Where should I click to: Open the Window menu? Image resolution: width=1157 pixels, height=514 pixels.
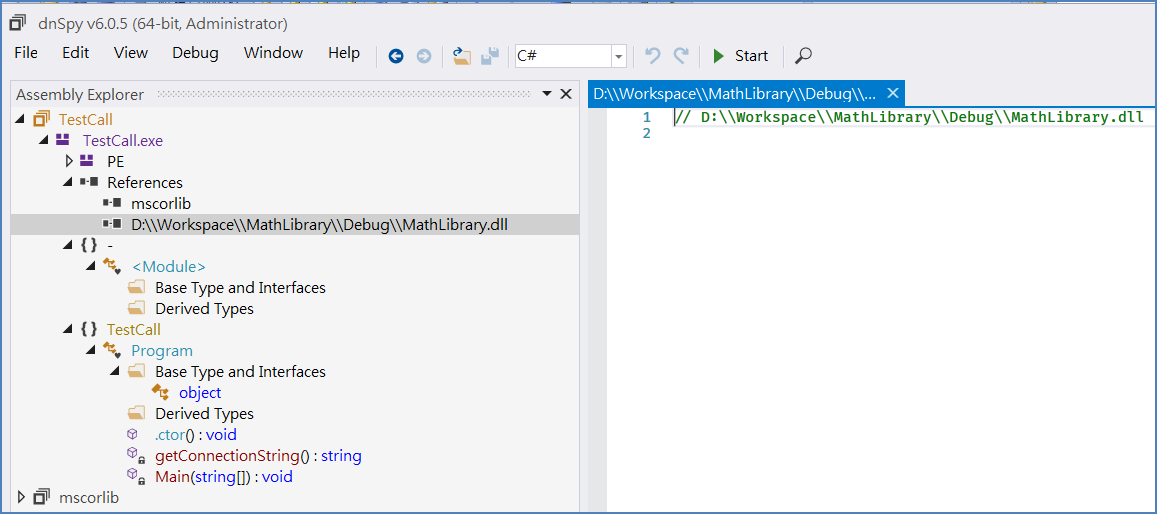pyautogui.click(x=273, y=53)
